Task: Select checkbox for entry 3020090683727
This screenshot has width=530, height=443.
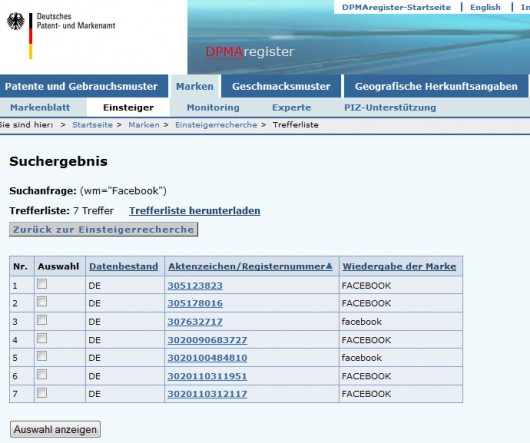Action: pos(42,338)
